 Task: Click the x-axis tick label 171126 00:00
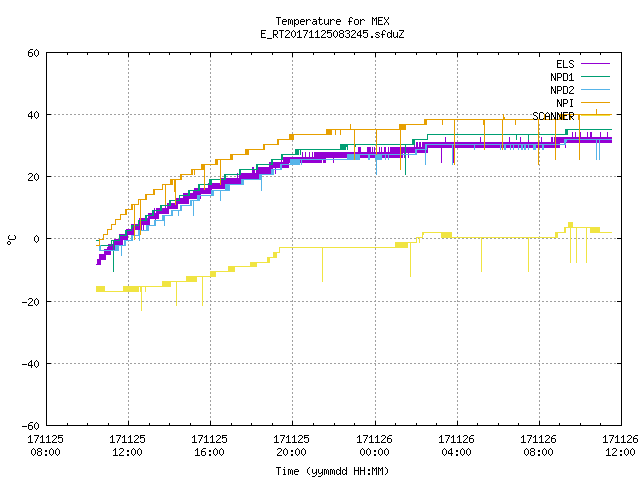tap(374, 446)
